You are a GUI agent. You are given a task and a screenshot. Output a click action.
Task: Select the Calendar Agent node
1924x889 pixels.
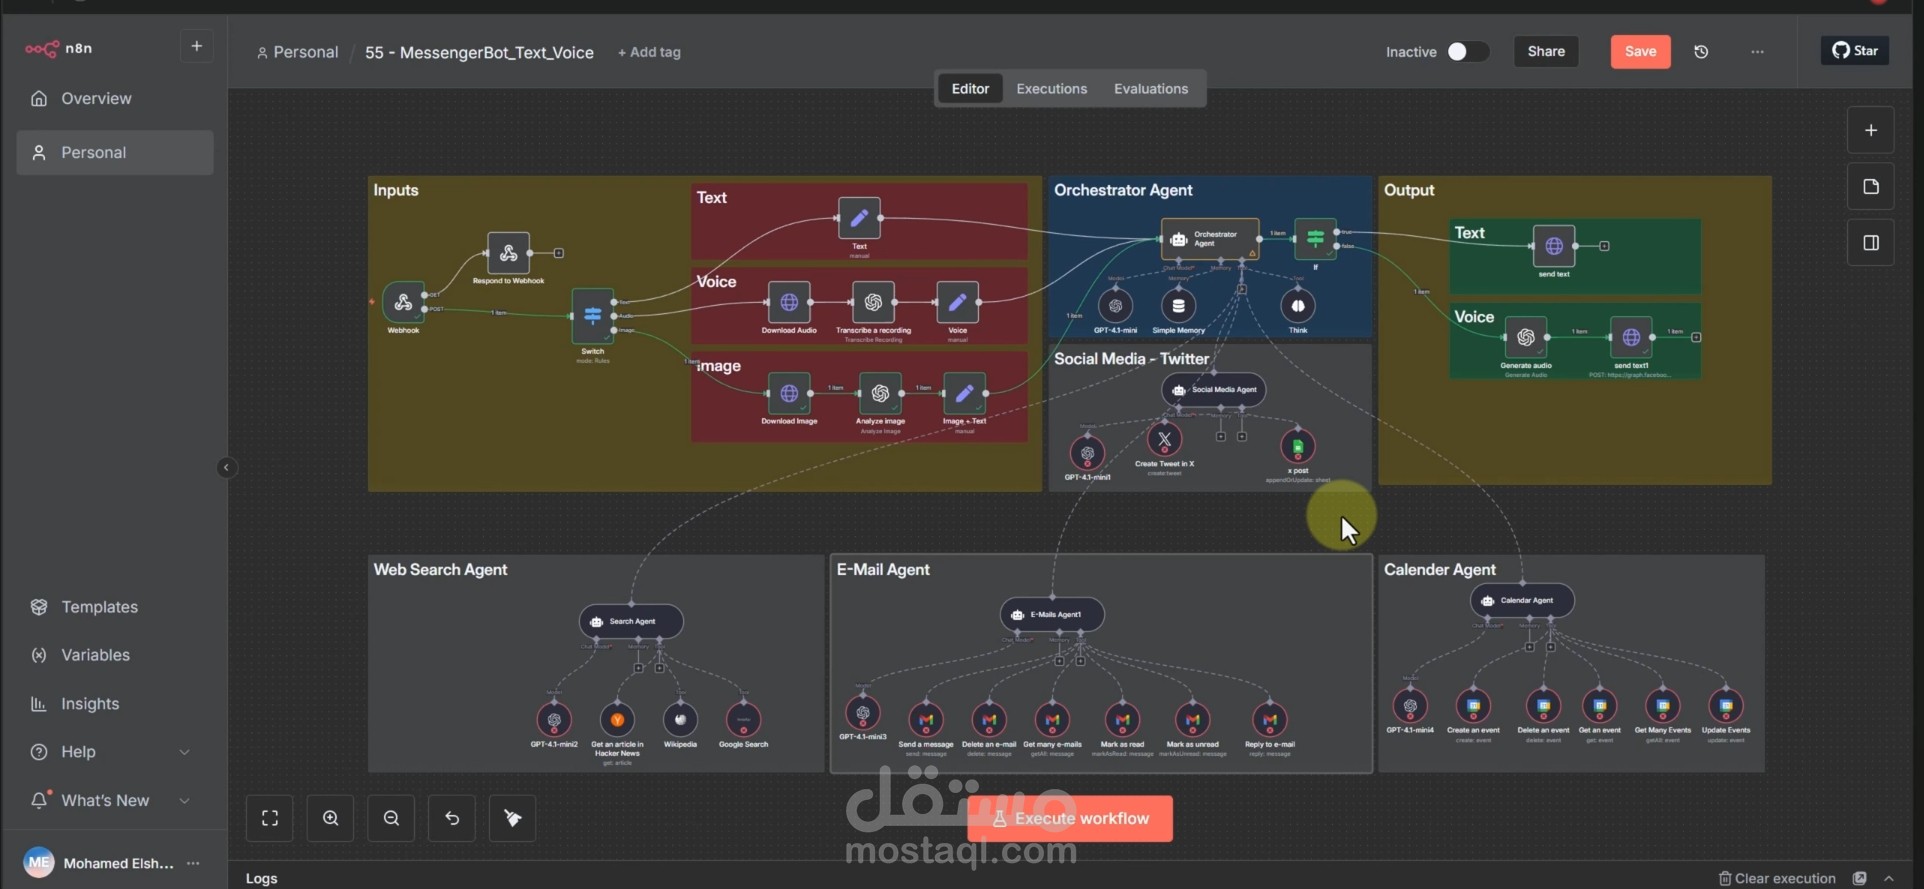click(x=1522, y=600)
